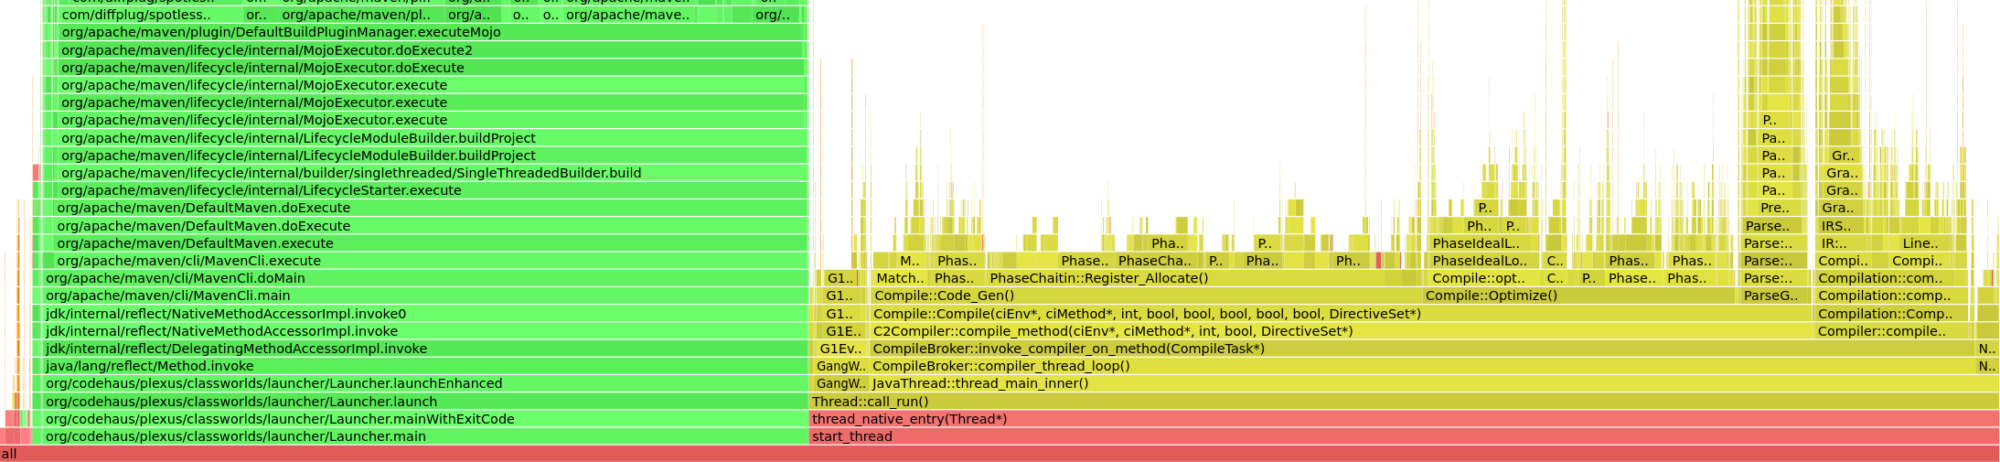This screenshot has width=2000, height=462.
Task: Zoom into C2Compiler::compile_method frame
Action: [1340, 331]
